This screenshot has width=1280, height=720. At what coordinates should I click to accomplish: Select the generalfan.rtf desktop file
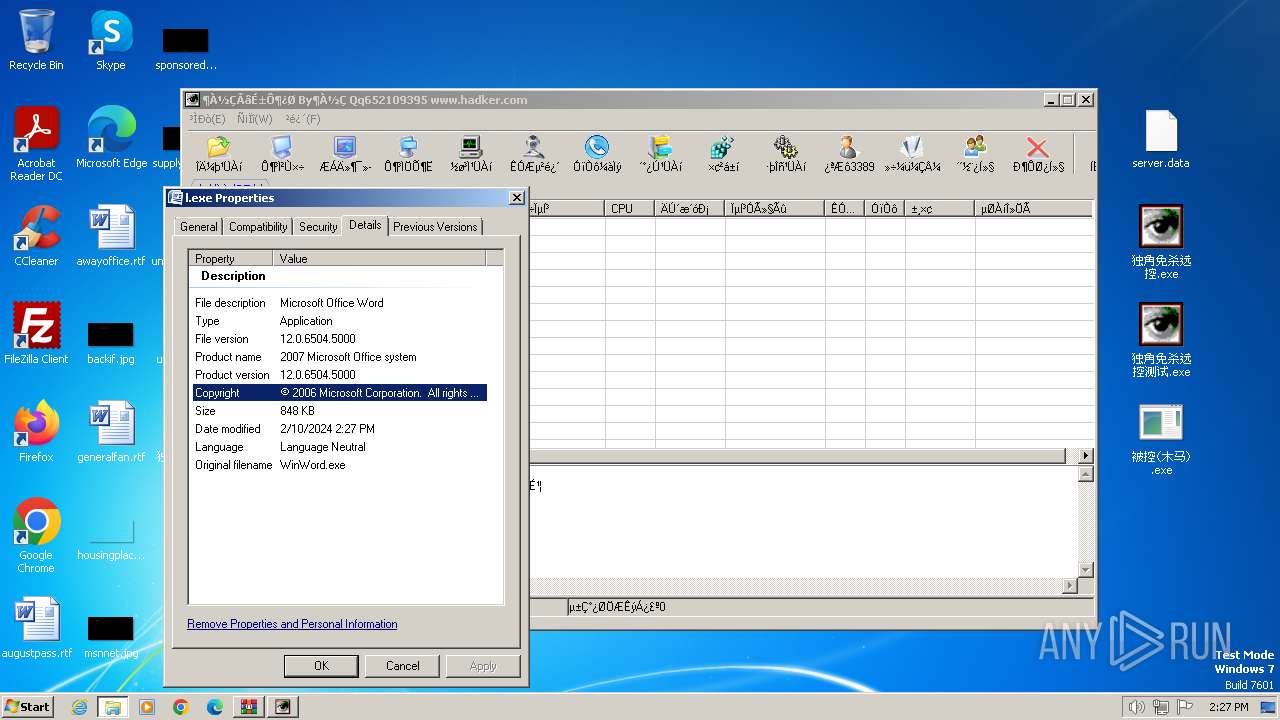(111, 431)
